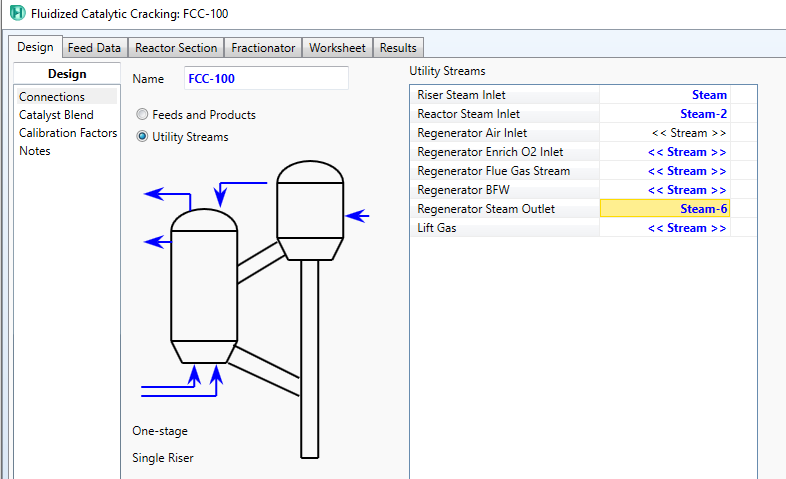Click the vertical riser pipe in diagram

(310, 360)
